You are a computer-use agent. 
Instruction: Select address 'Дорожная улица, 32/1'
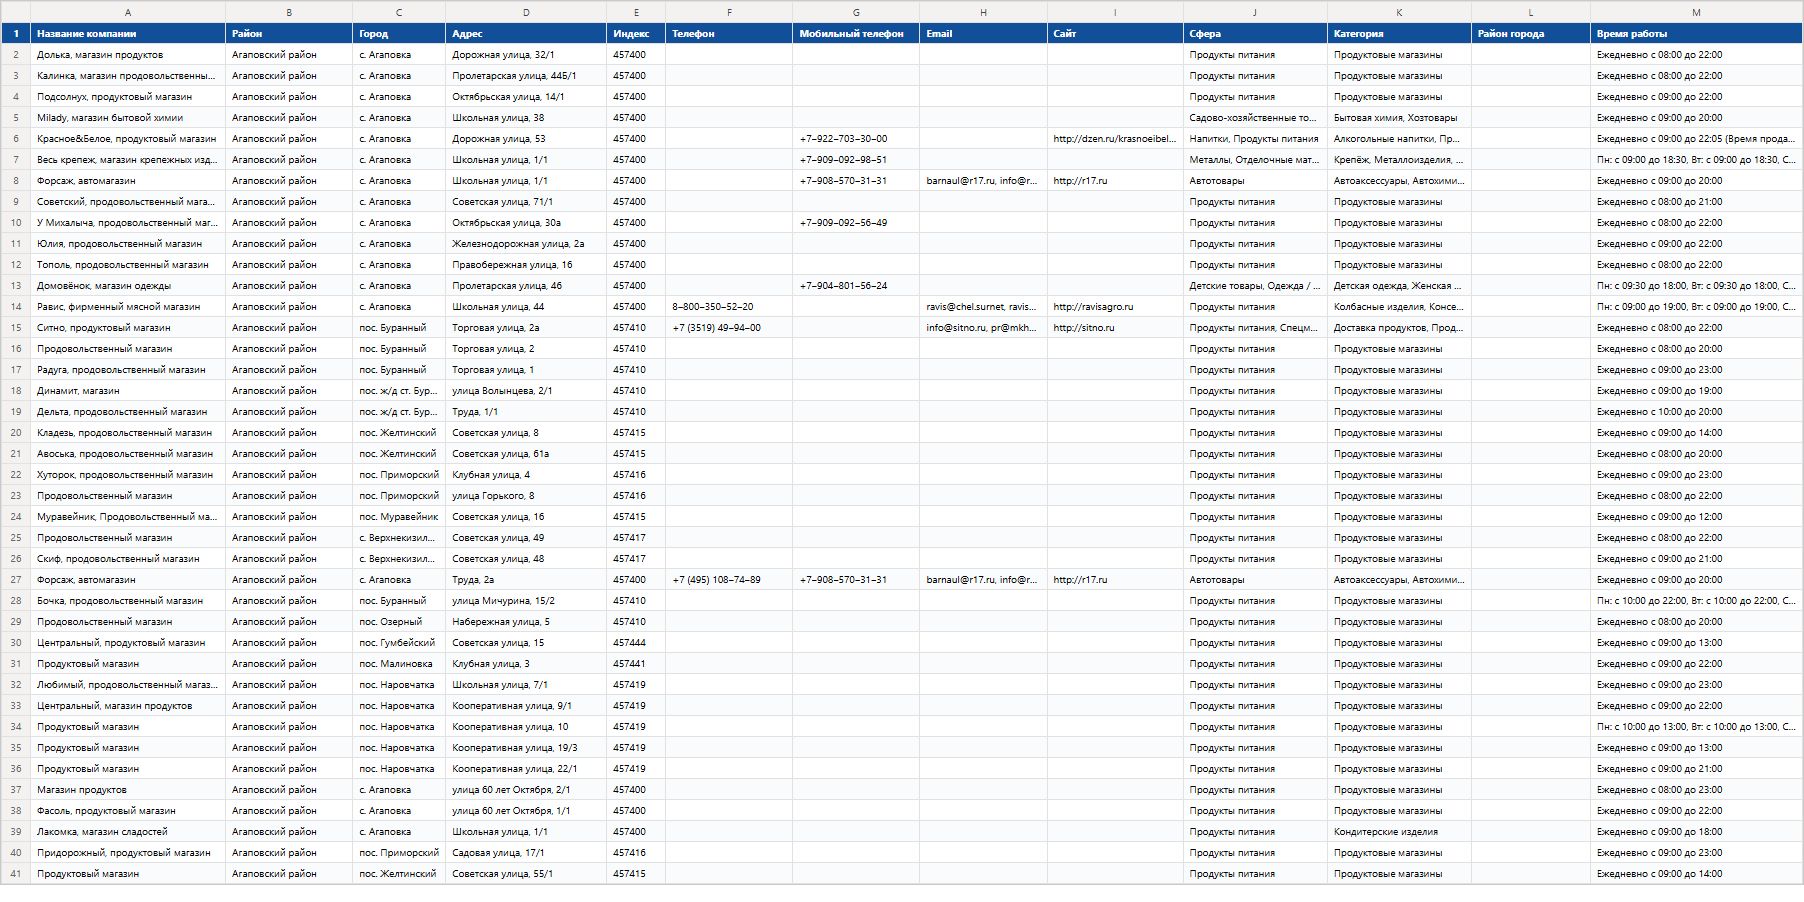click(526, 55)
